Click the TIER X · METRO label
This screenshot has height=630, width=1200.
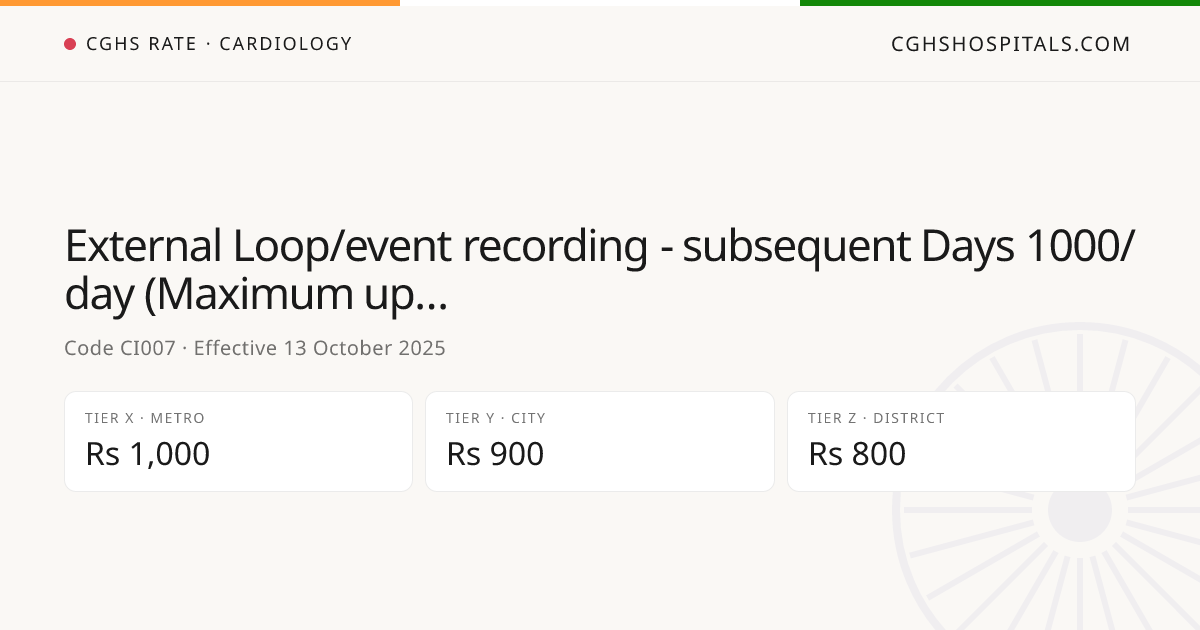145,418
